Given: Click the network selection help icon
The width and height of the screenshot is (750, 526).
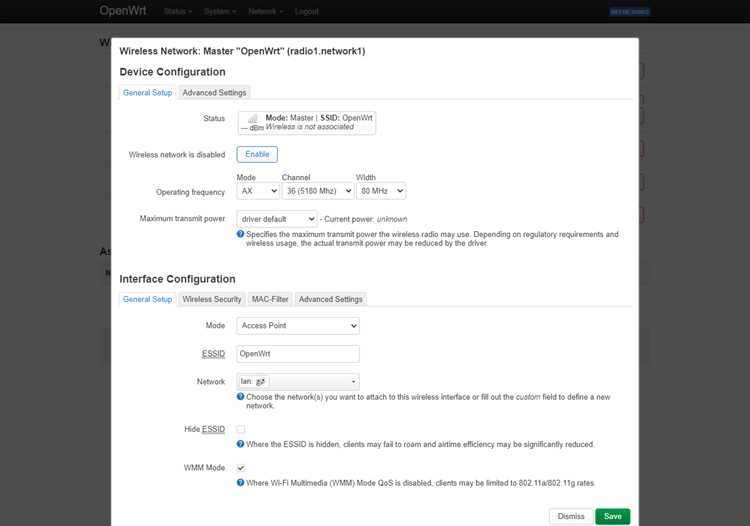Looking at the screenshot, I should click(241, 396).
